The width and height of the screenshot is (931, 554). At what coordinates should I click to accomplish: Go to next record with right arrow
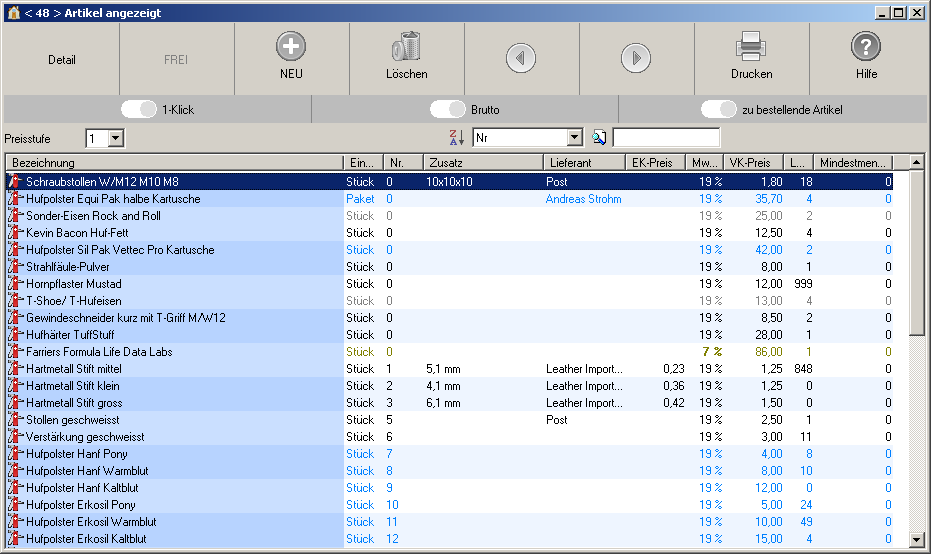coord(636,58)
